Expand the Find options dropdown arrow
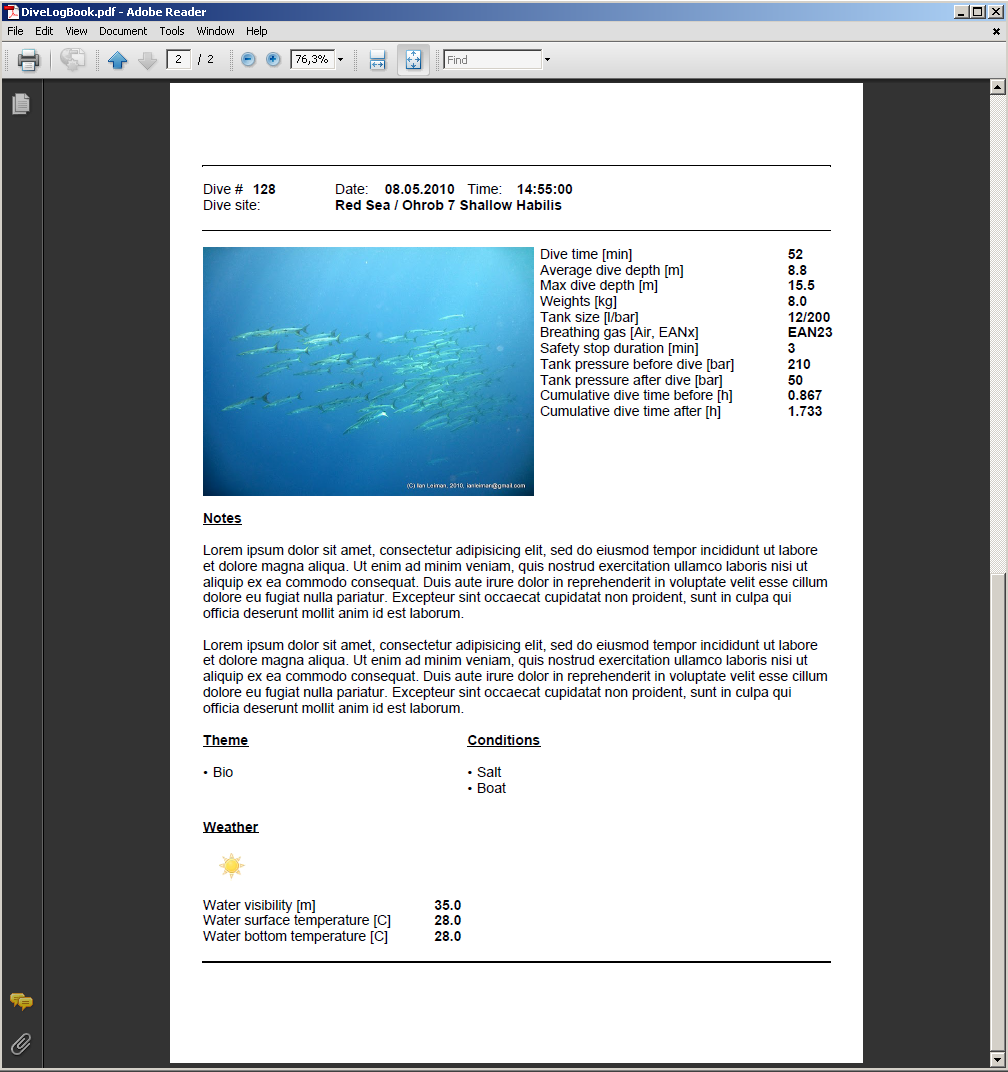The height and width of the screenshot is (1072, 1008). [x=547, y=60]
